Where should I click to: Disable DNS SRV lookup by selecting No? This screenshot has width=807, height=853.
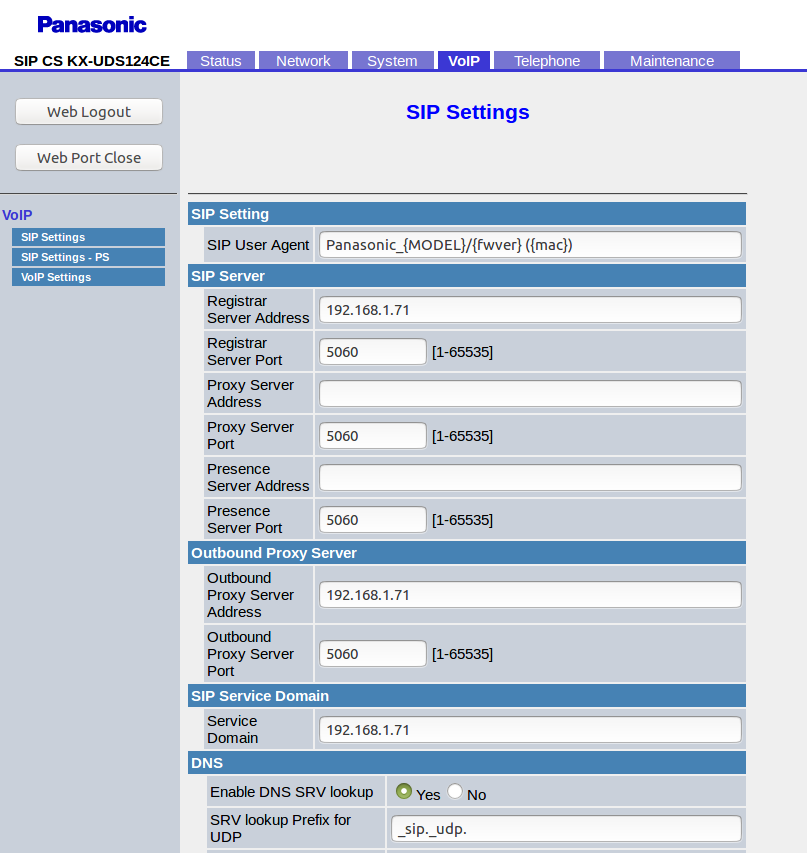(454, 791)
